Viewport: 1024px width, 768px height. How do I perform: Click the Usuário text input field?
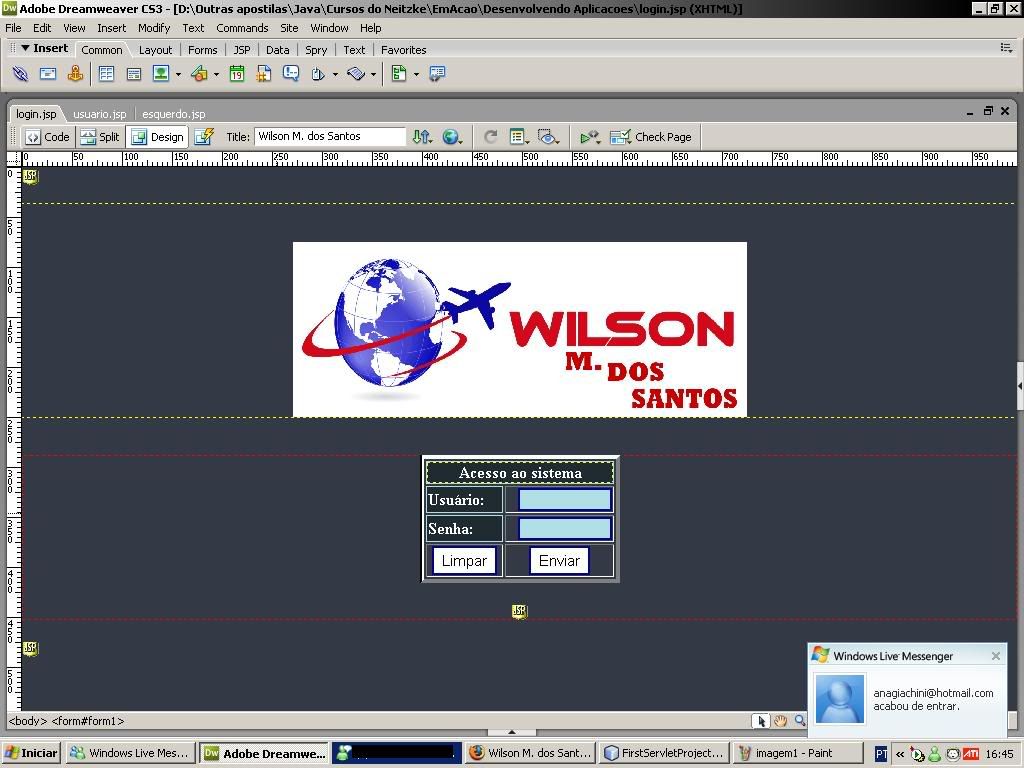click(x=564, y=500)
